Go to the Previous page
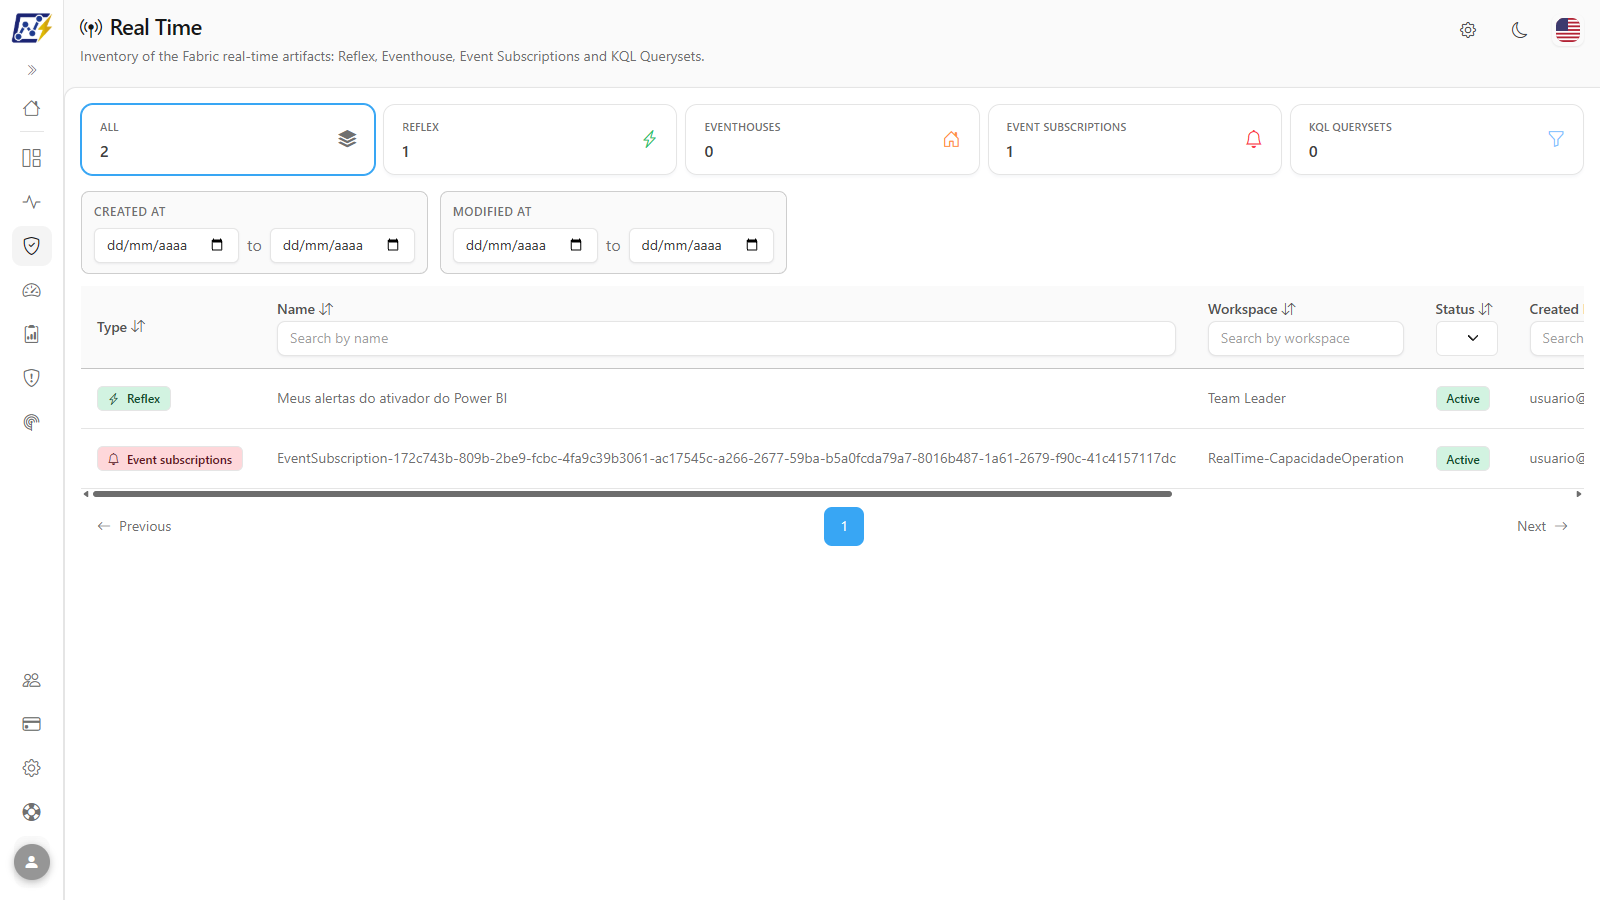This screenshot has width=1600, height=900. pos(134,526)
